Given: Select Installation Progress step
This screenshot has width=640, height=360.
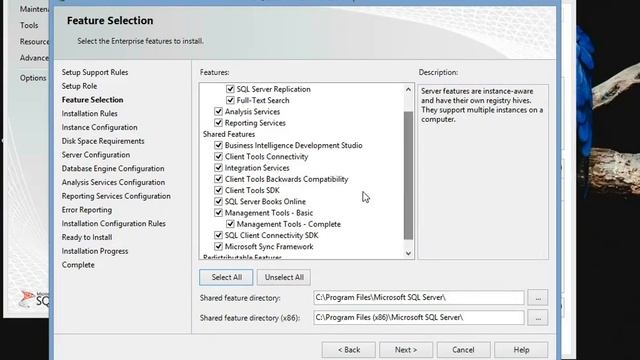Looking at the screenshot, I should click(95, 251).
